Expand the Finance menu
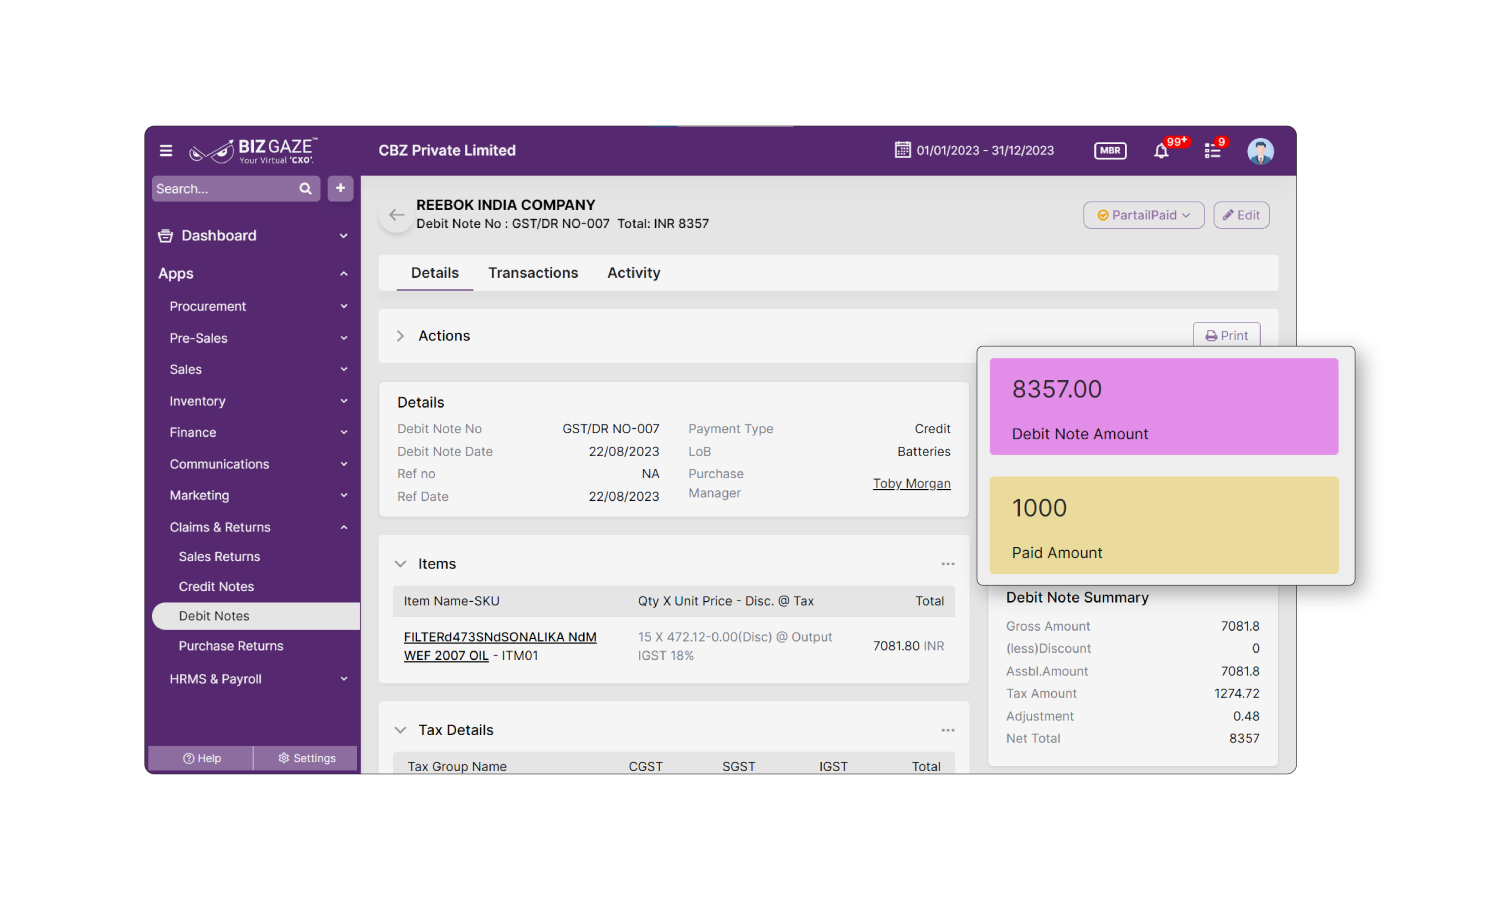This screenshot has height=900, width=1500. [x=343, y=433]
